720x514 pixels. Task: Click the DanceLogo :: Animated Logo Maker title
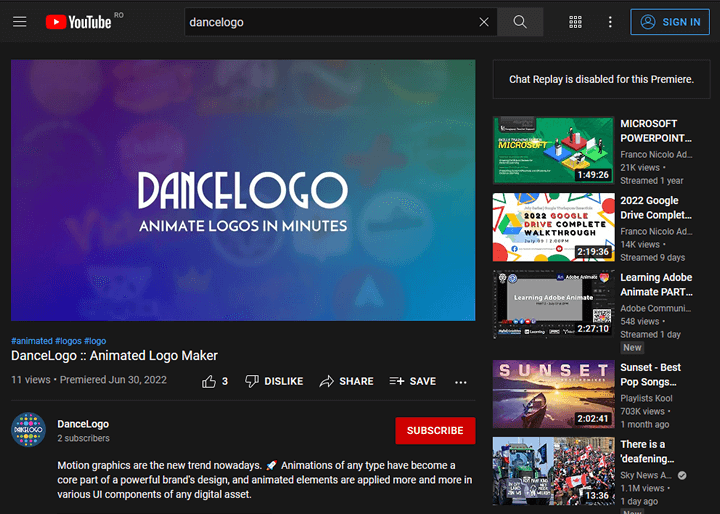point(114,356)
